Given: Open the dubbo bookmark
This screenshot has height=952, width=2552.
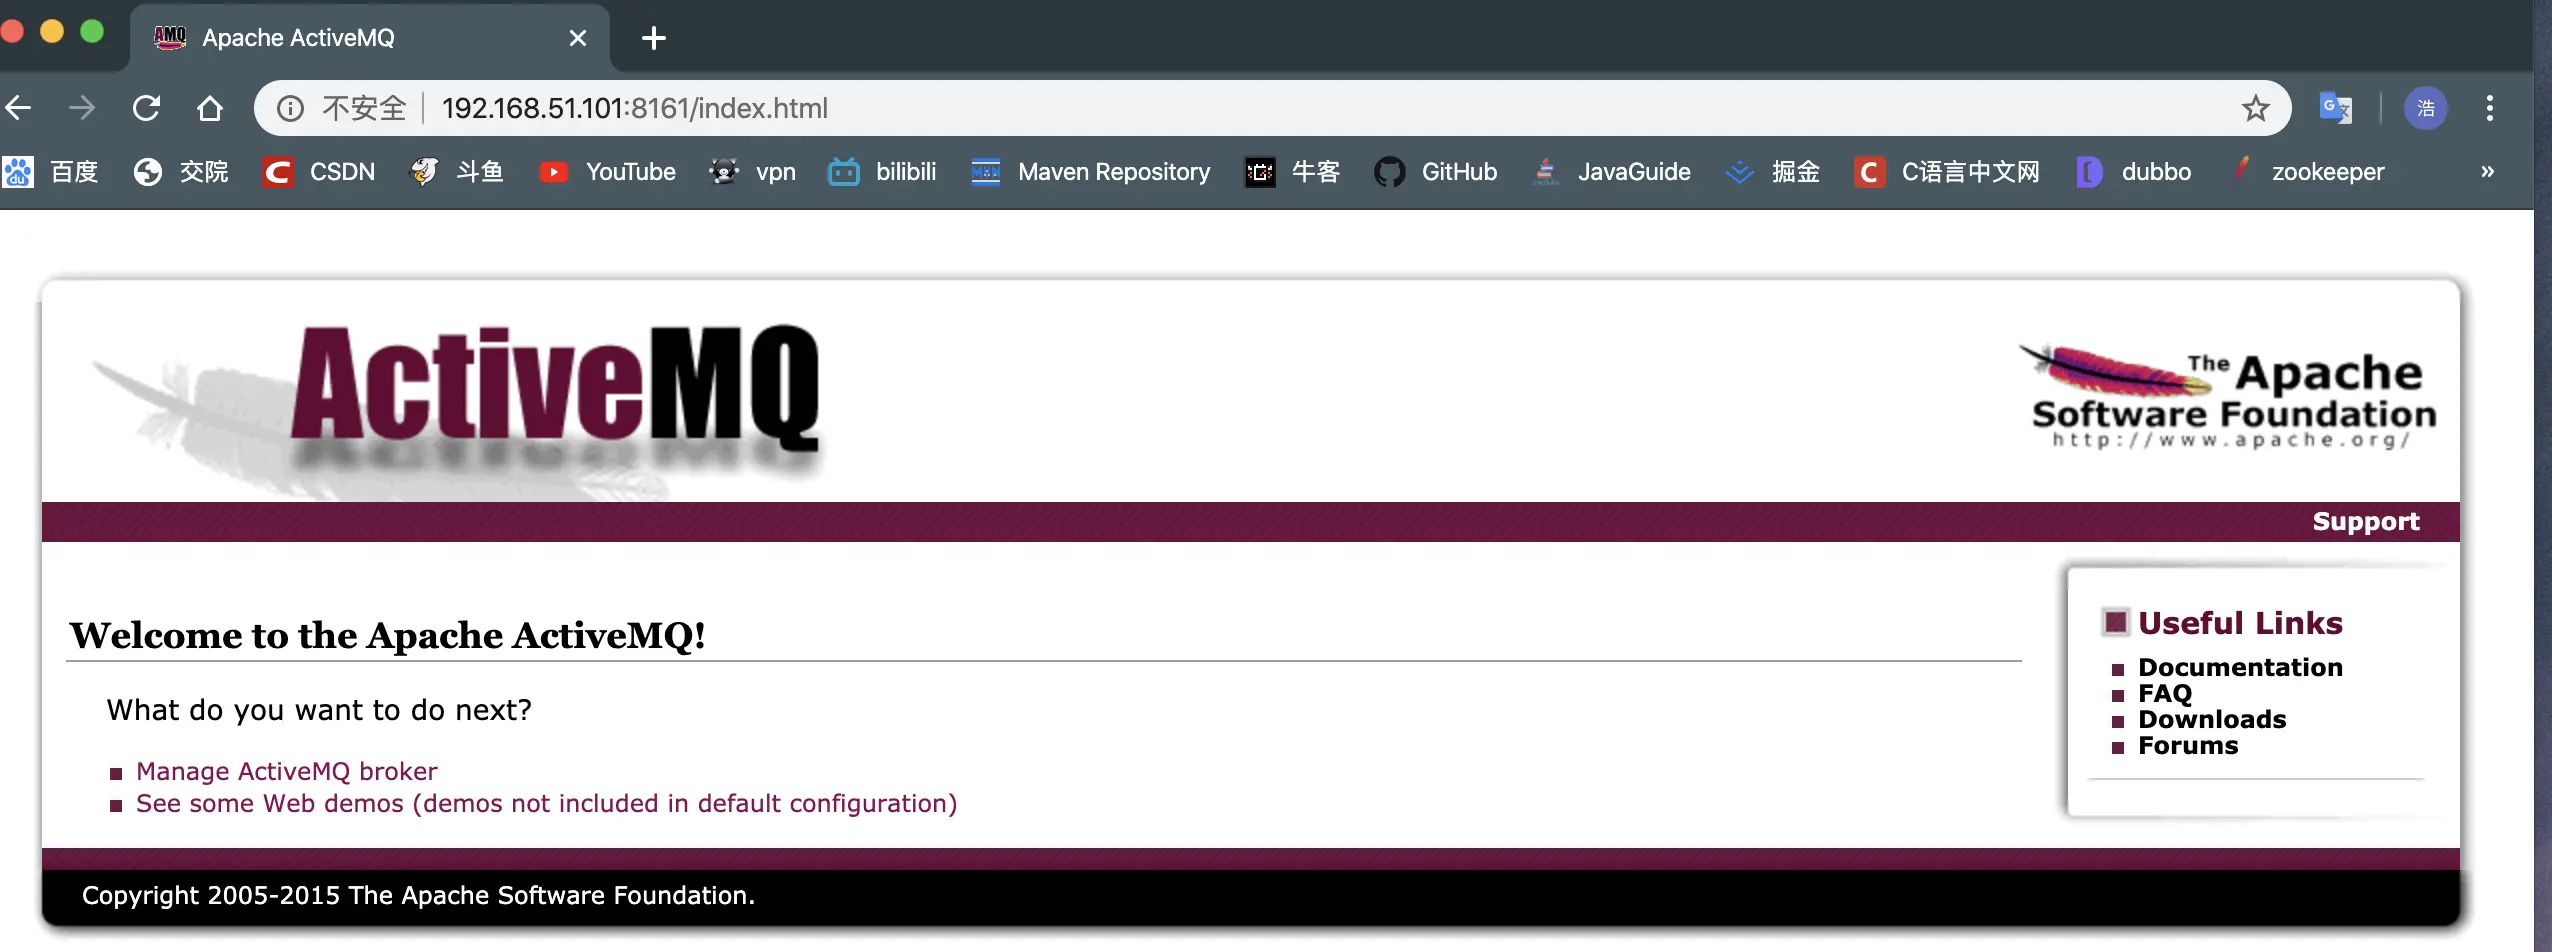Looking at the screenshot, I should pyautogui.click(x=2134, y=172).
